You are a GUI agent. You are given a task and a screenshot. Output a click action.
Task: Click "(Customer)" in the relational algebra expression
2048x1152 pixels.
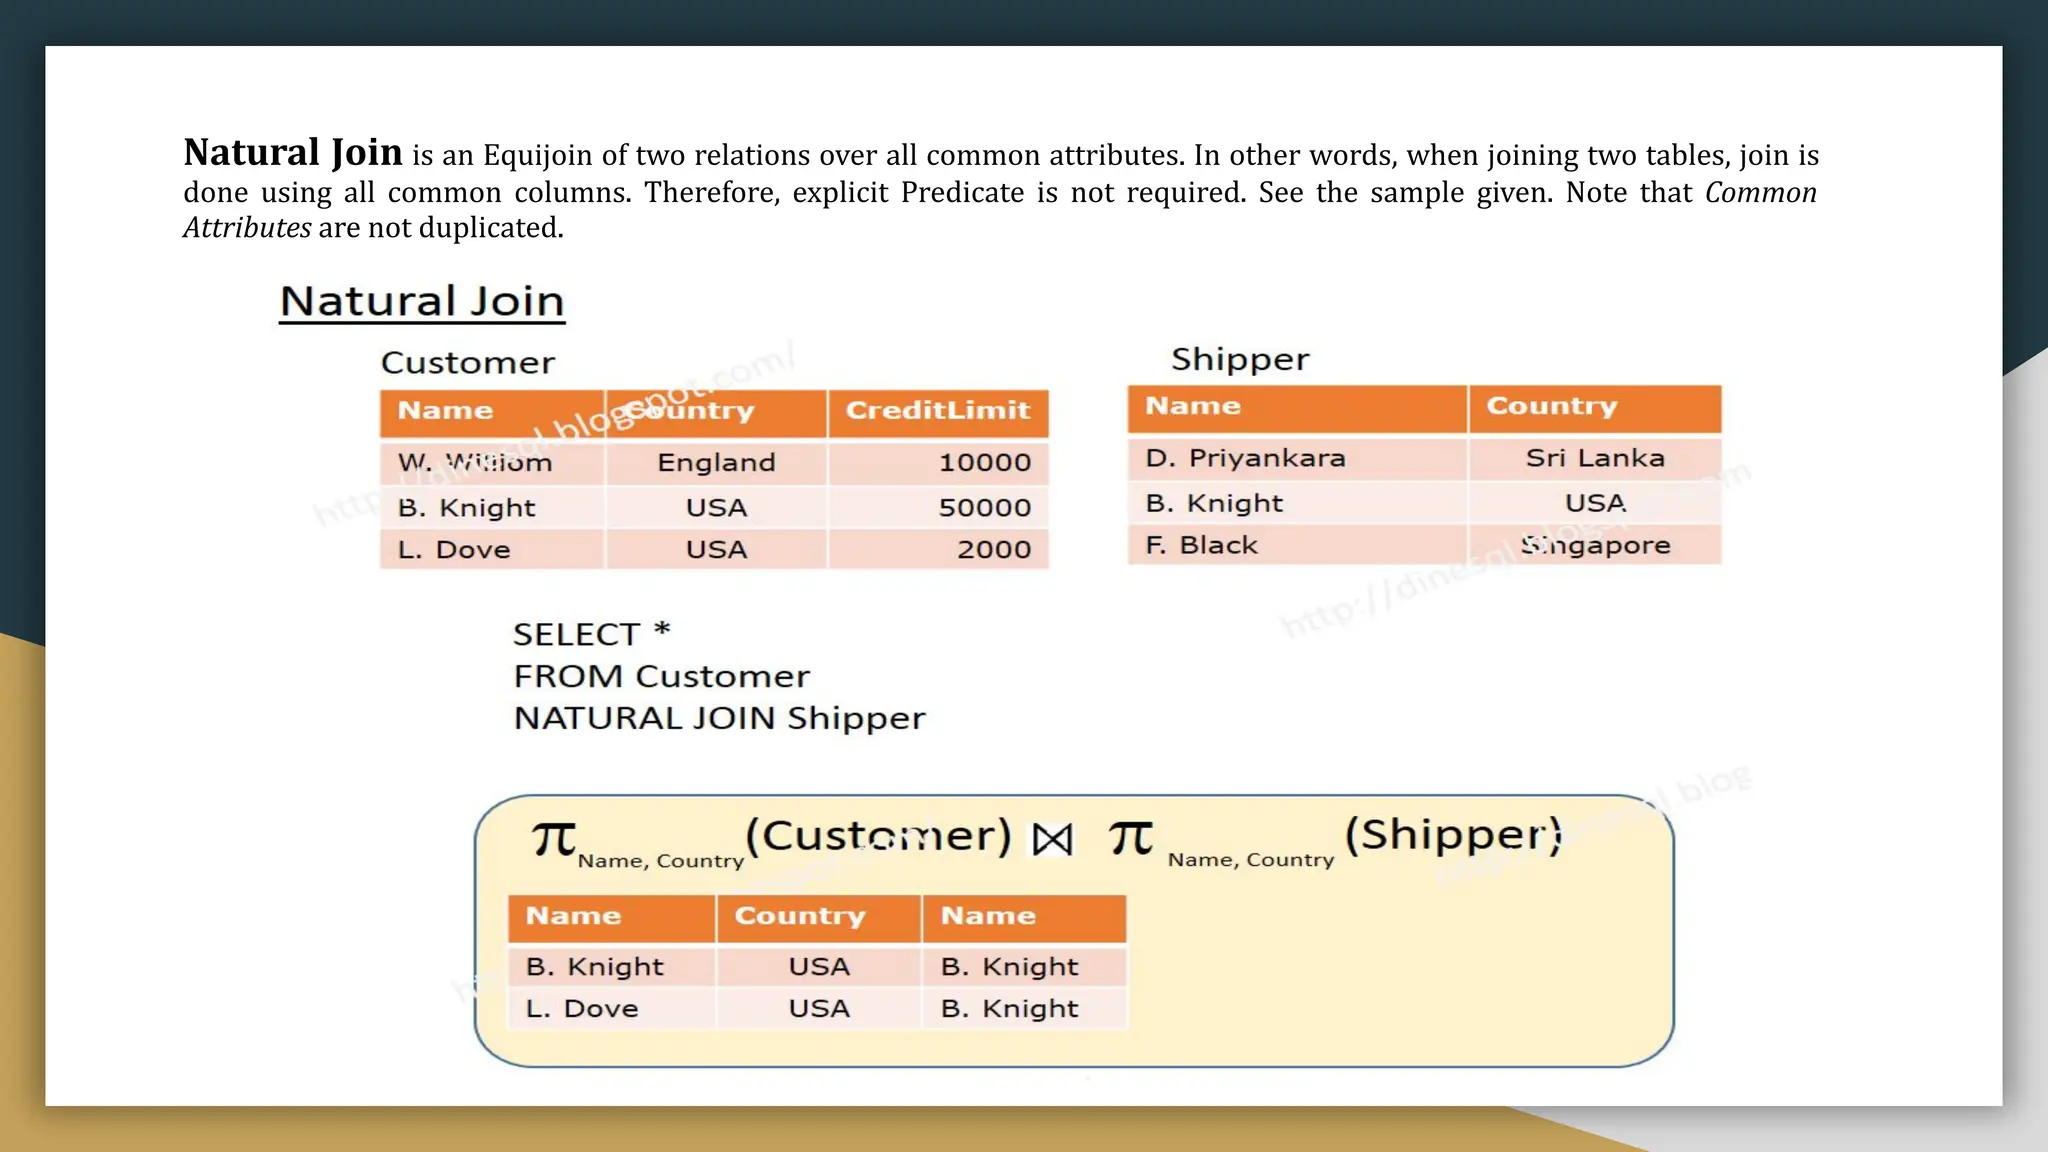pos(879,836)
